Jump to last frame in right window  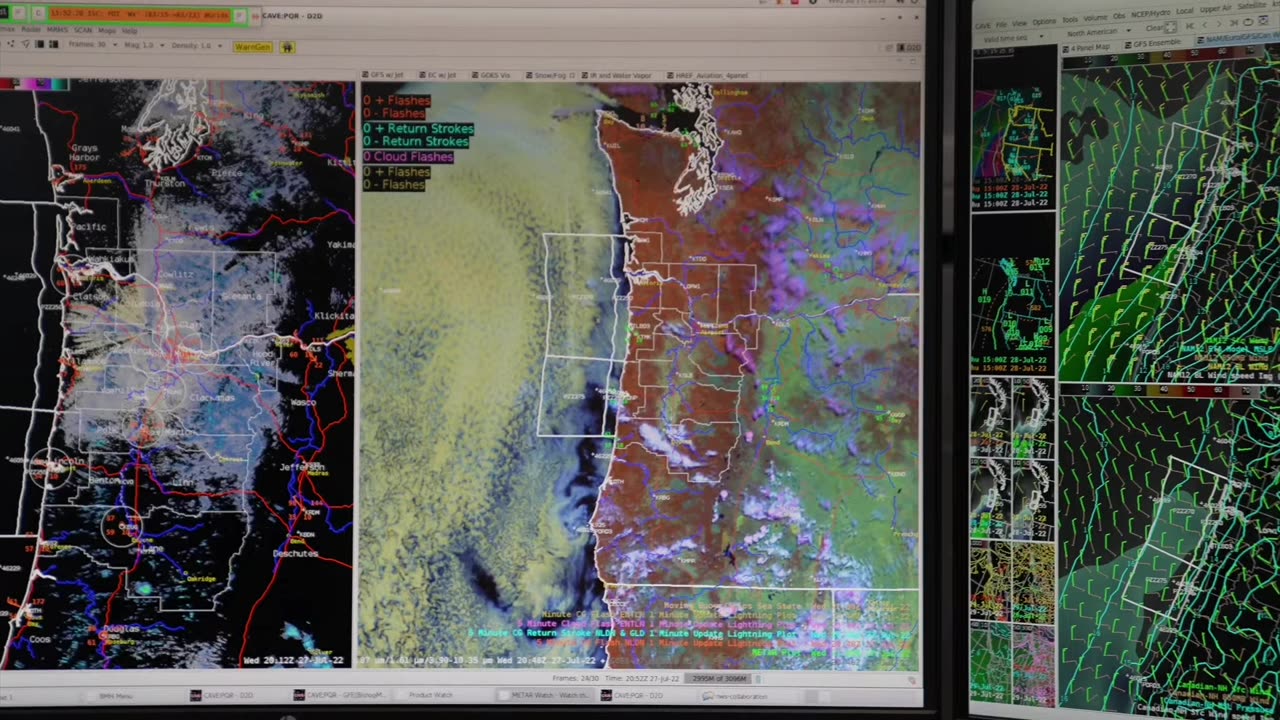pos(1234,23)
